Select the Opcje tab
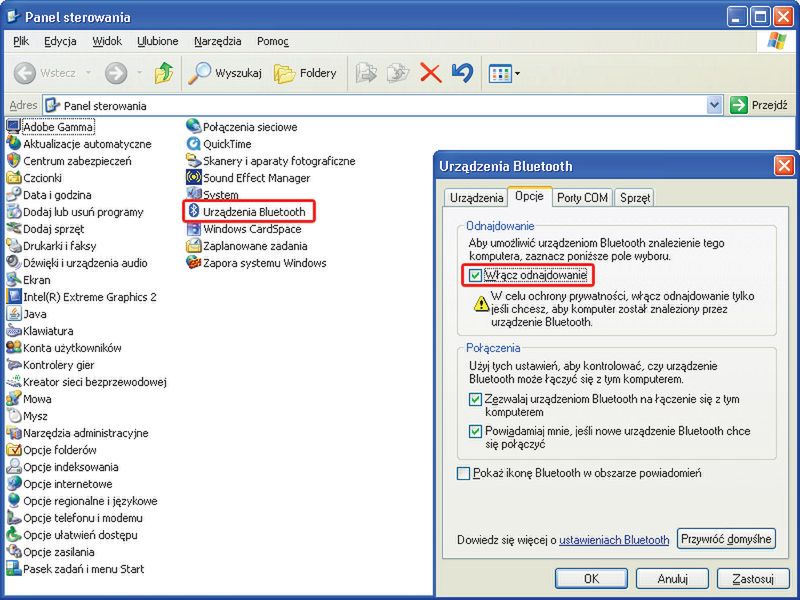800x600 pixels. pos(530,196)
